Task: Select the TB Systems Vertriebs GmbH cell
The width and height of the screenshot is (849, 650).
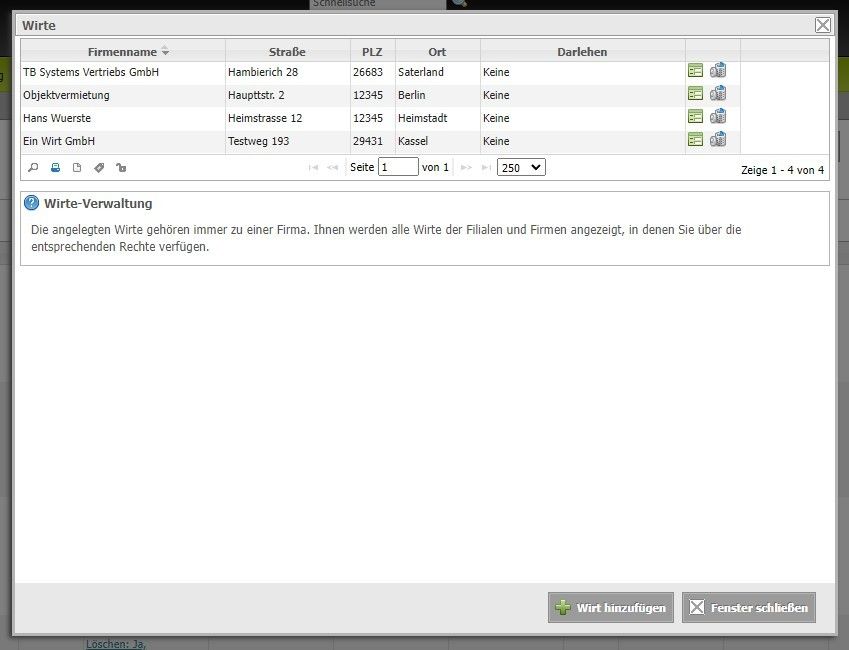Action: (123, 72)
